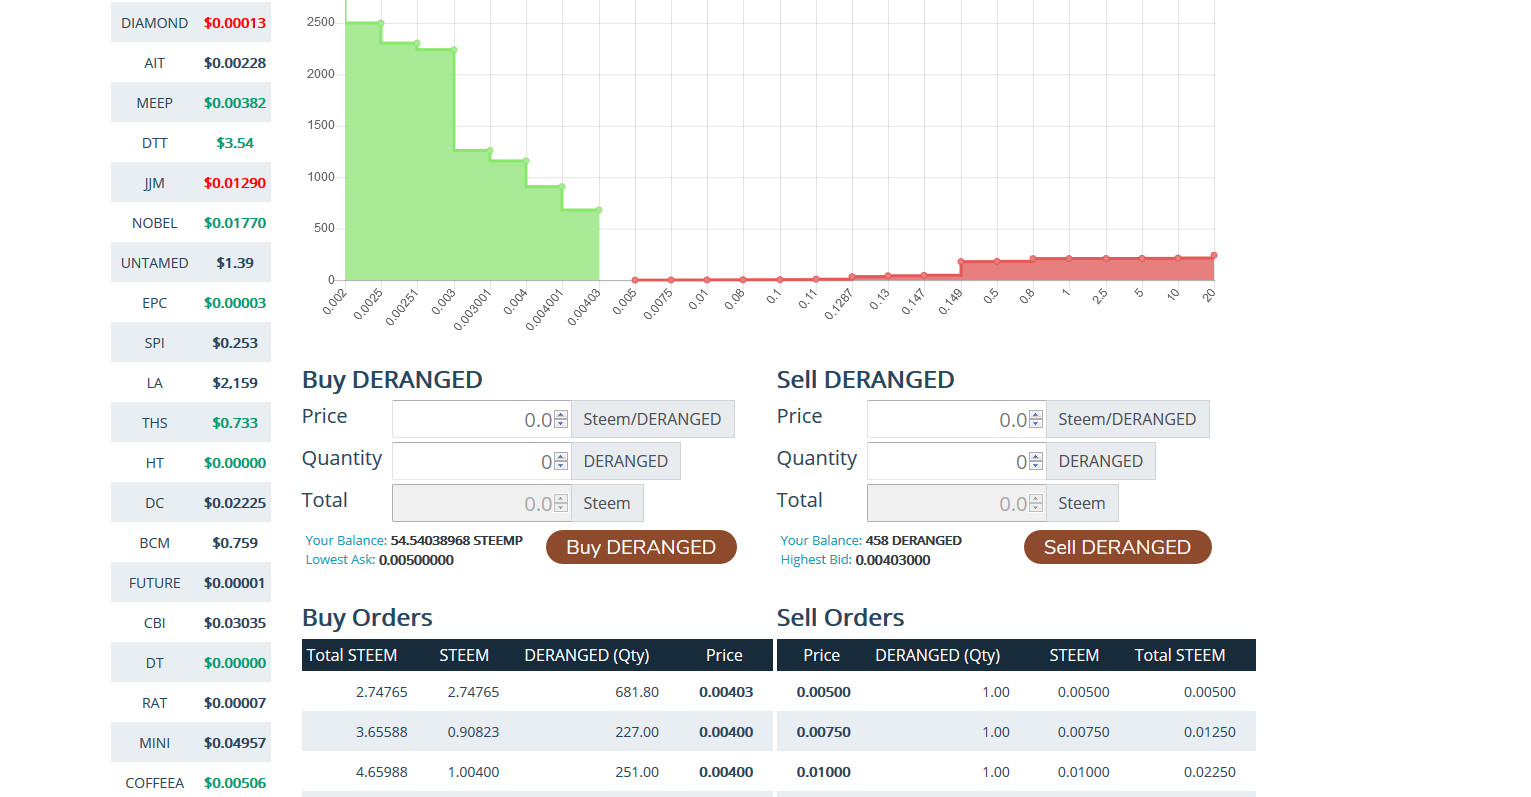The image size is (1531, 797).
Task: Click the Sell Price spinner arrows
Action: tap(1036, 419)
